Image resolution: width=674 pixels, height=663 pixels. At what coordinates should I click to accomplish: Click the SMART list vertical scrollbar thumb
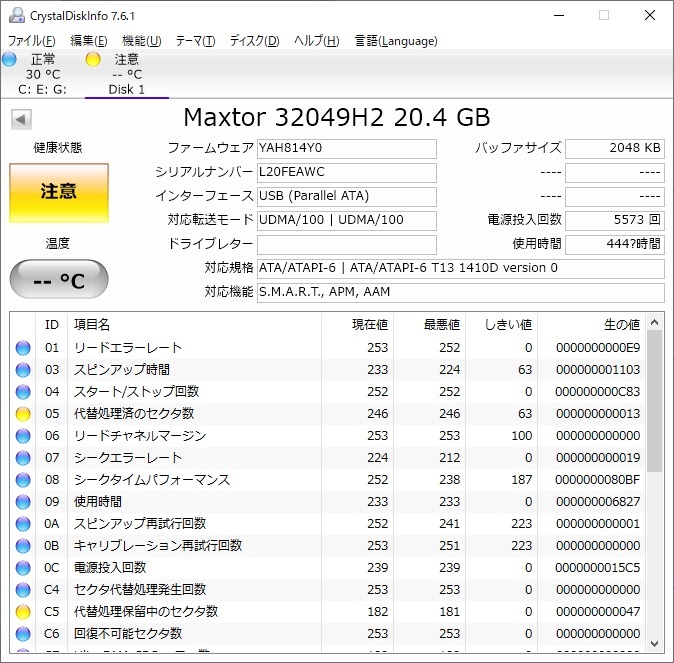pos(654,401)
